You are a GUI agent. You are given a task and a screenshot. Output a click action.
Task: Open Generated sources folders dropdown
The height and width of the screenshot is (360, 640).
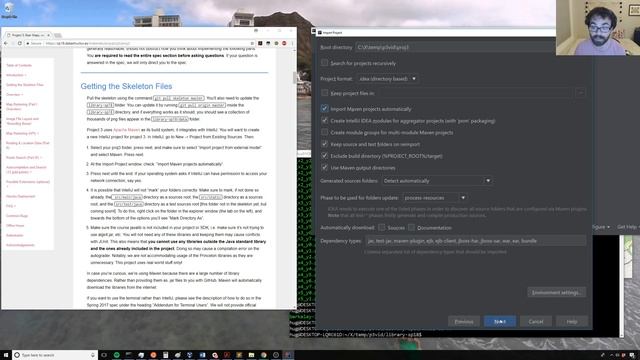pos(437,180)
